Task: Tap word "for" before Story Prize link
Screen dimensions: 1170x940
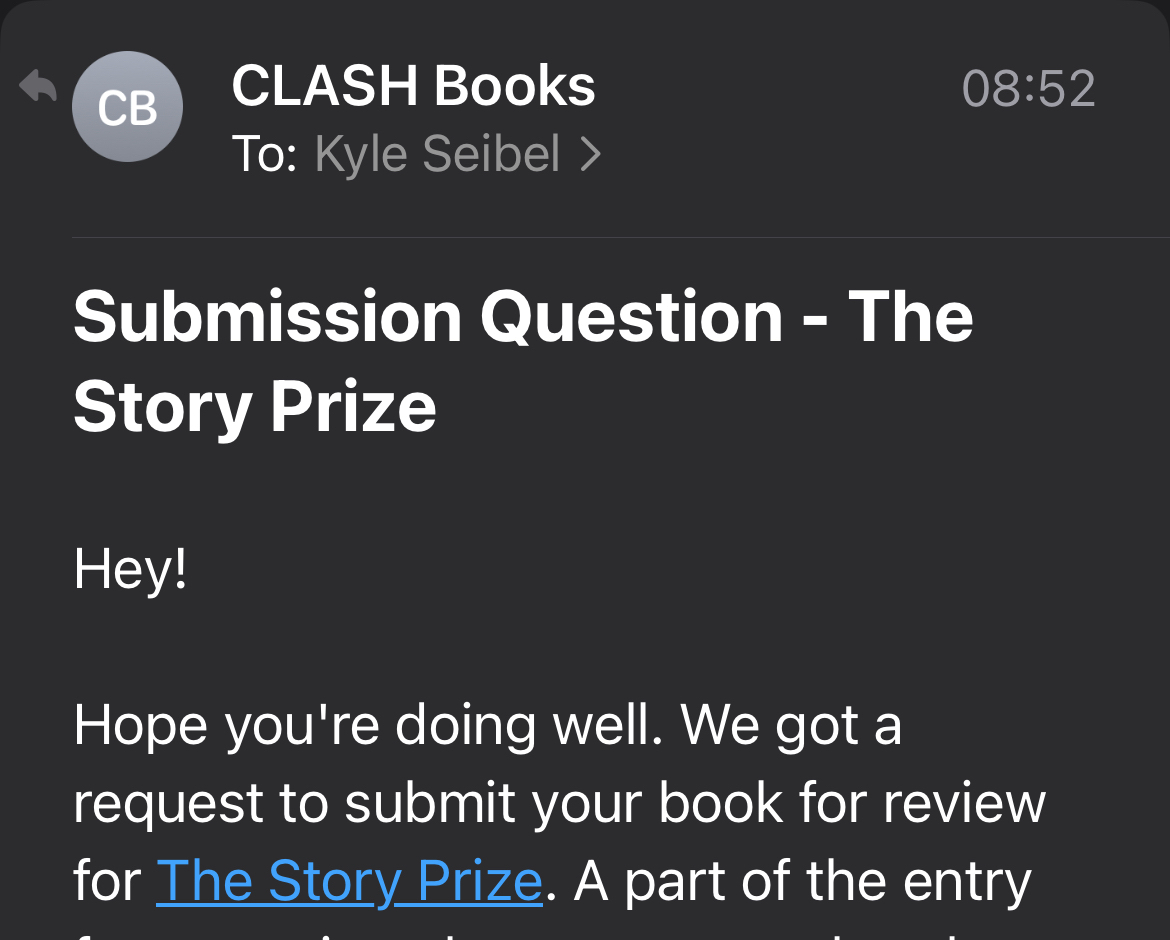Action: point(107,881)
